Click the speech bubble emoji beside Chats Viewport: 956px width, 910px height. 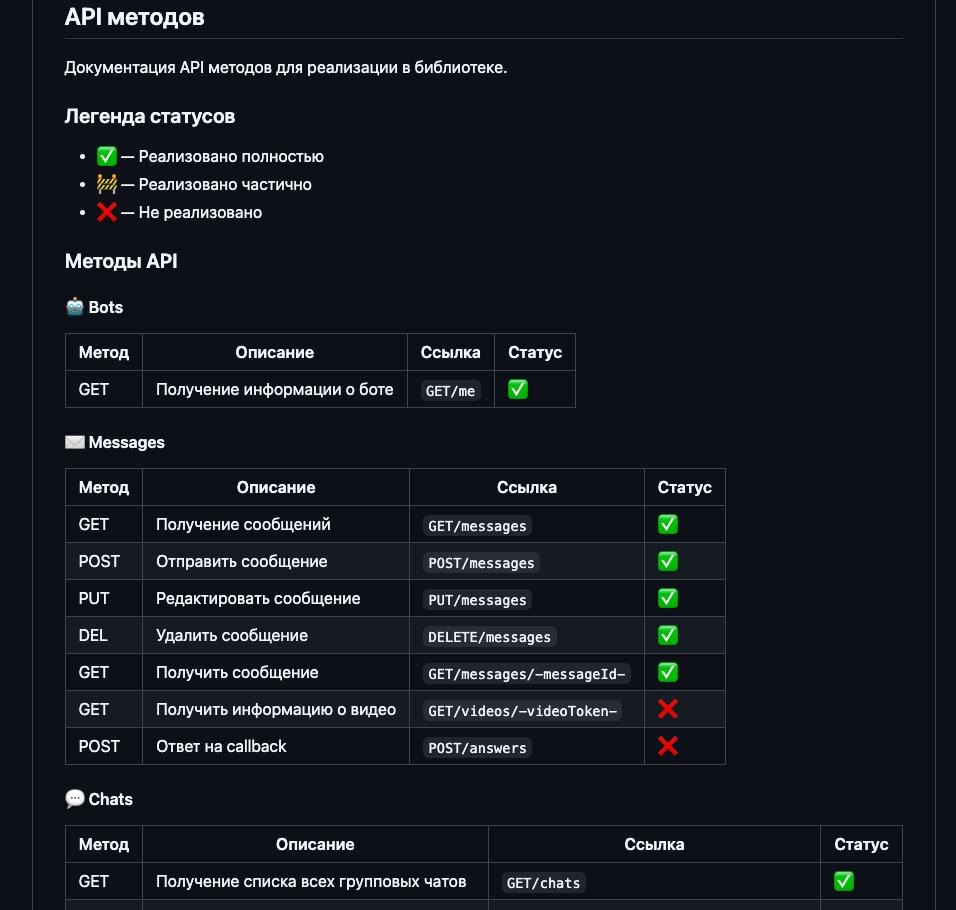[75, 799]
